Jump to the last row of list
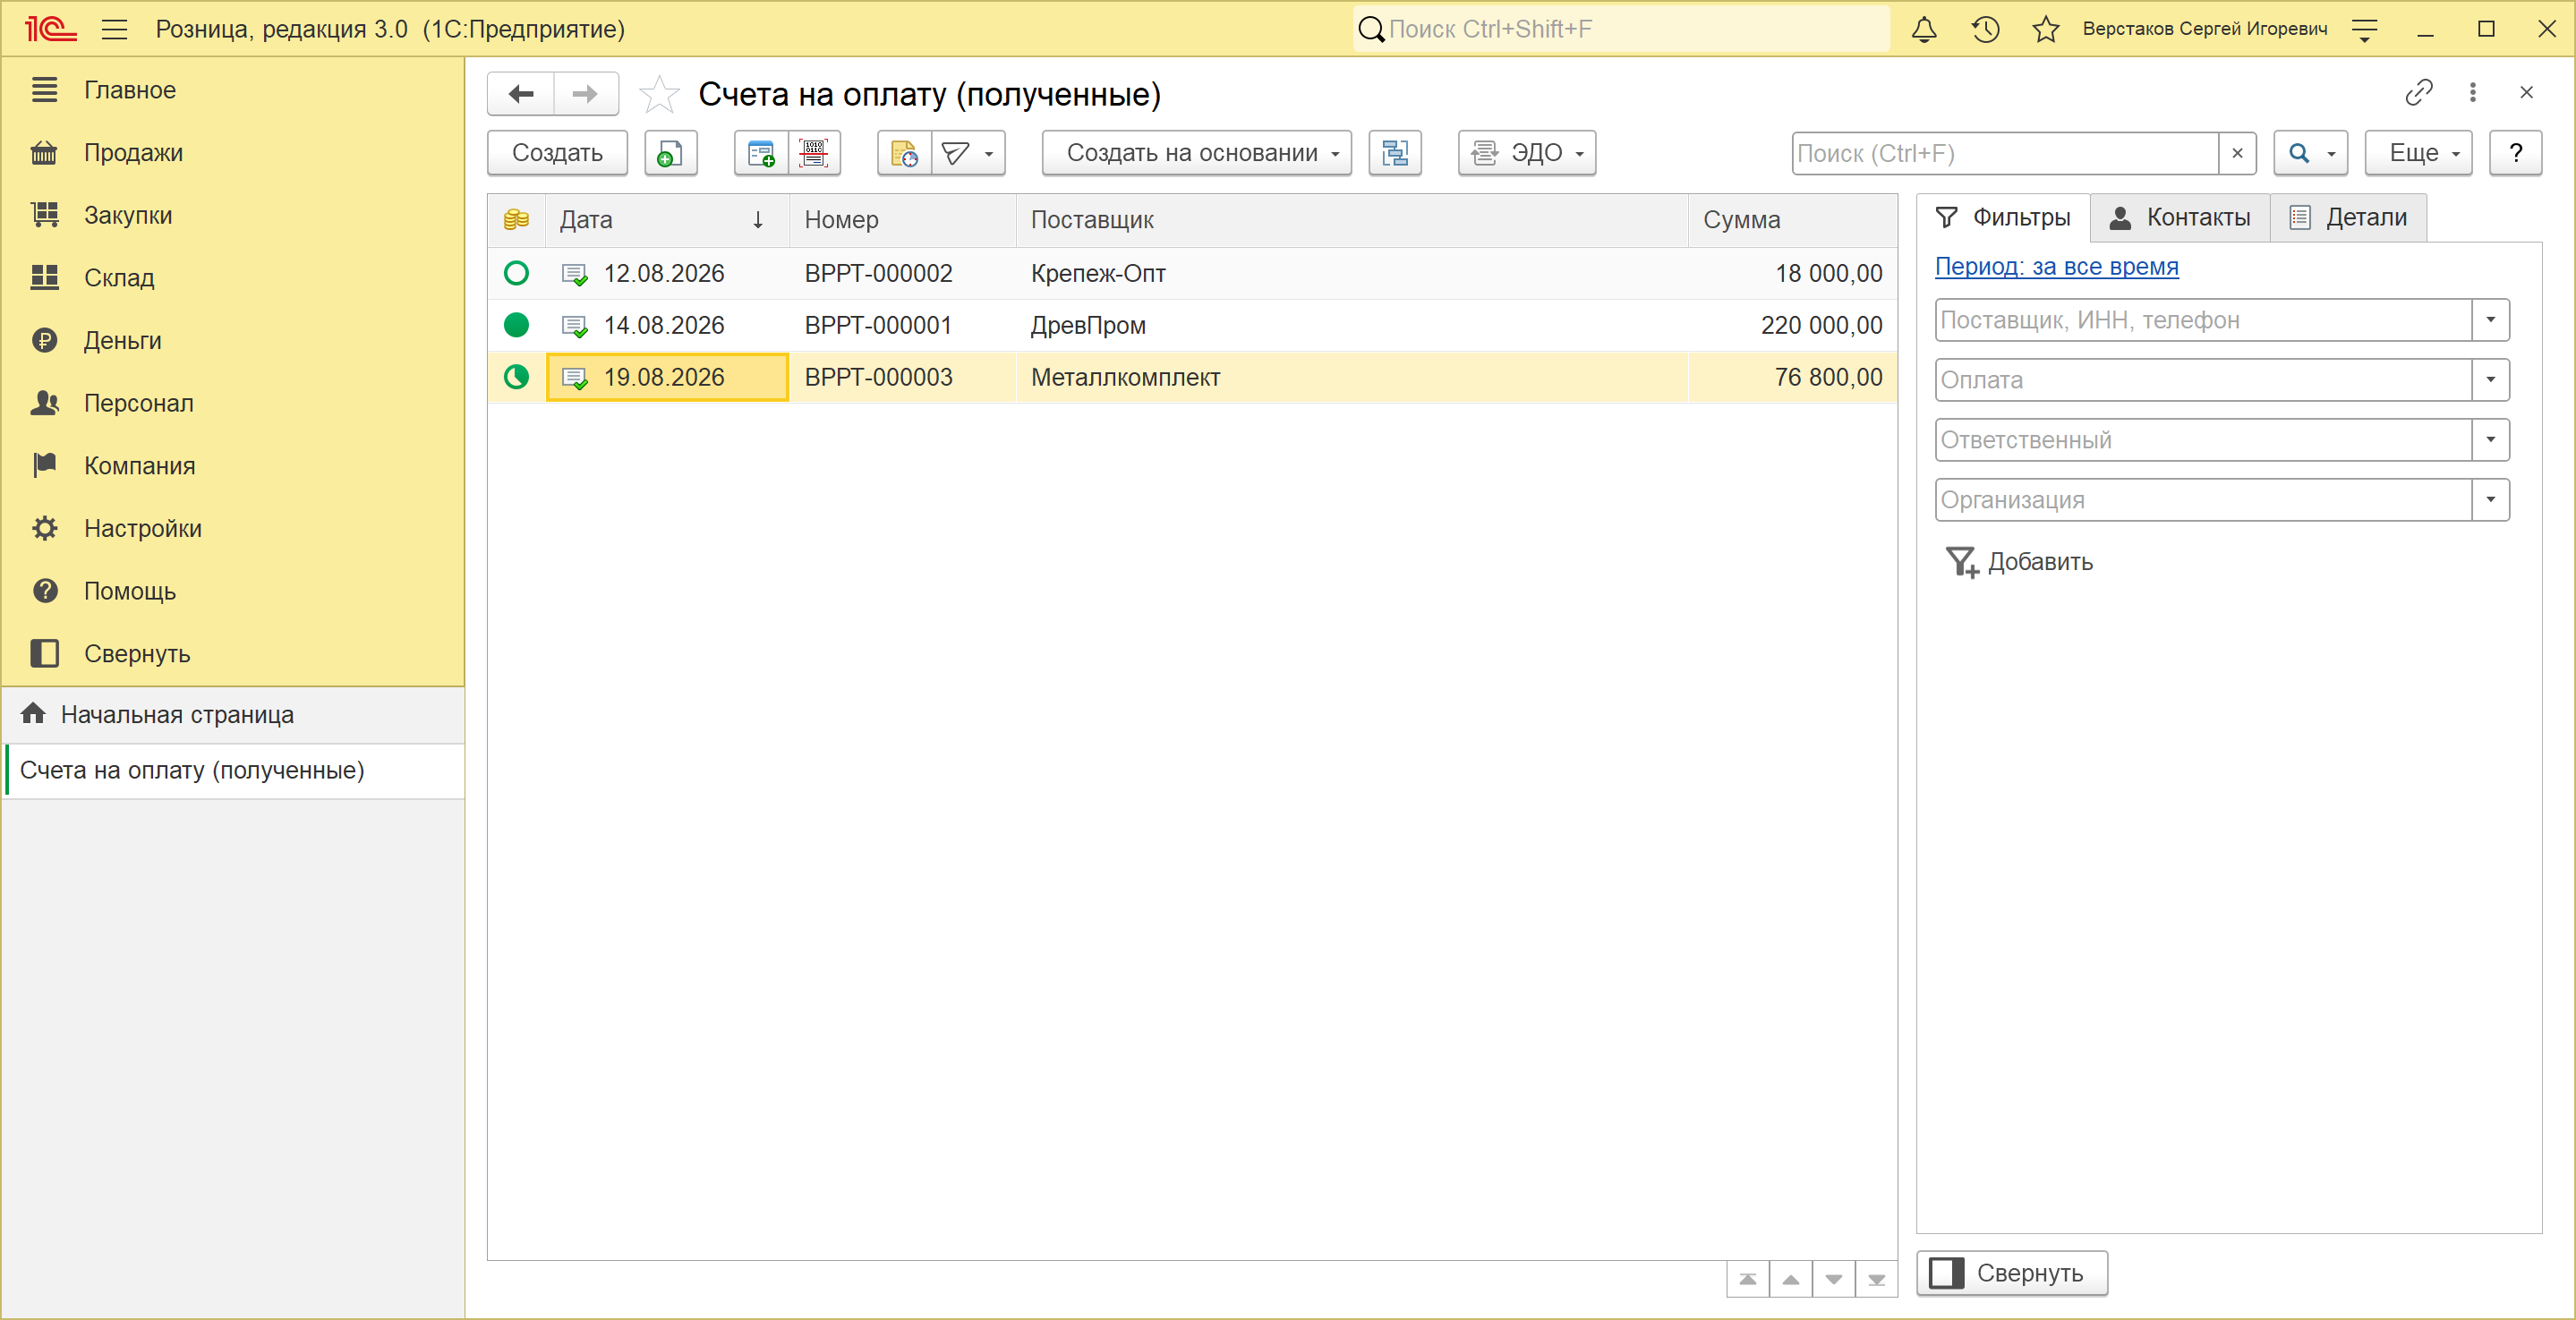 pos(1877,1279)
